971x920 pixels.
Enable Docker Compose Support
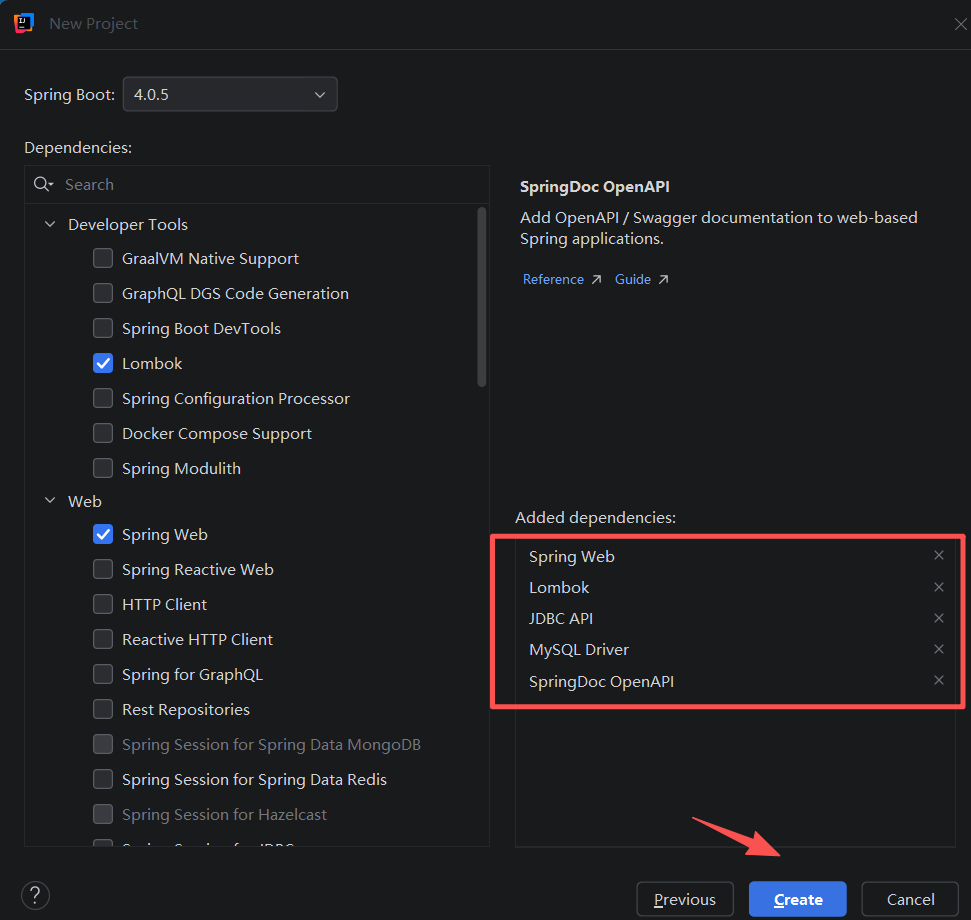tap(103, 433)
